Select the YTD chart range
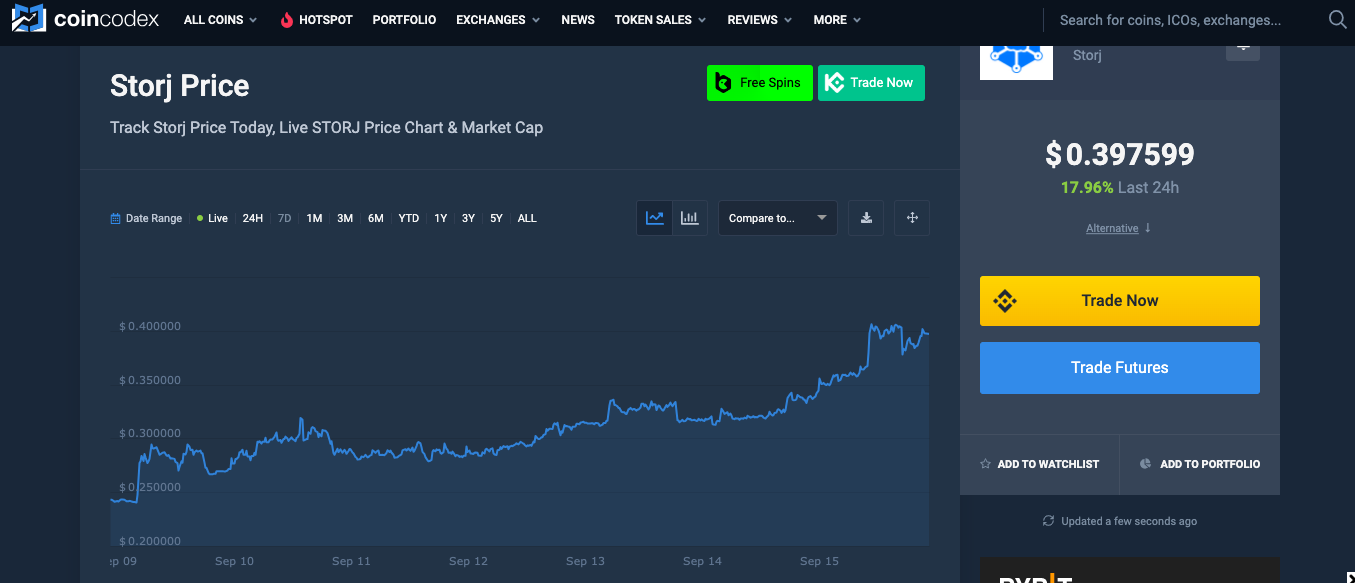This screenshot has height=583, width=1355. [x=409, y=218]
